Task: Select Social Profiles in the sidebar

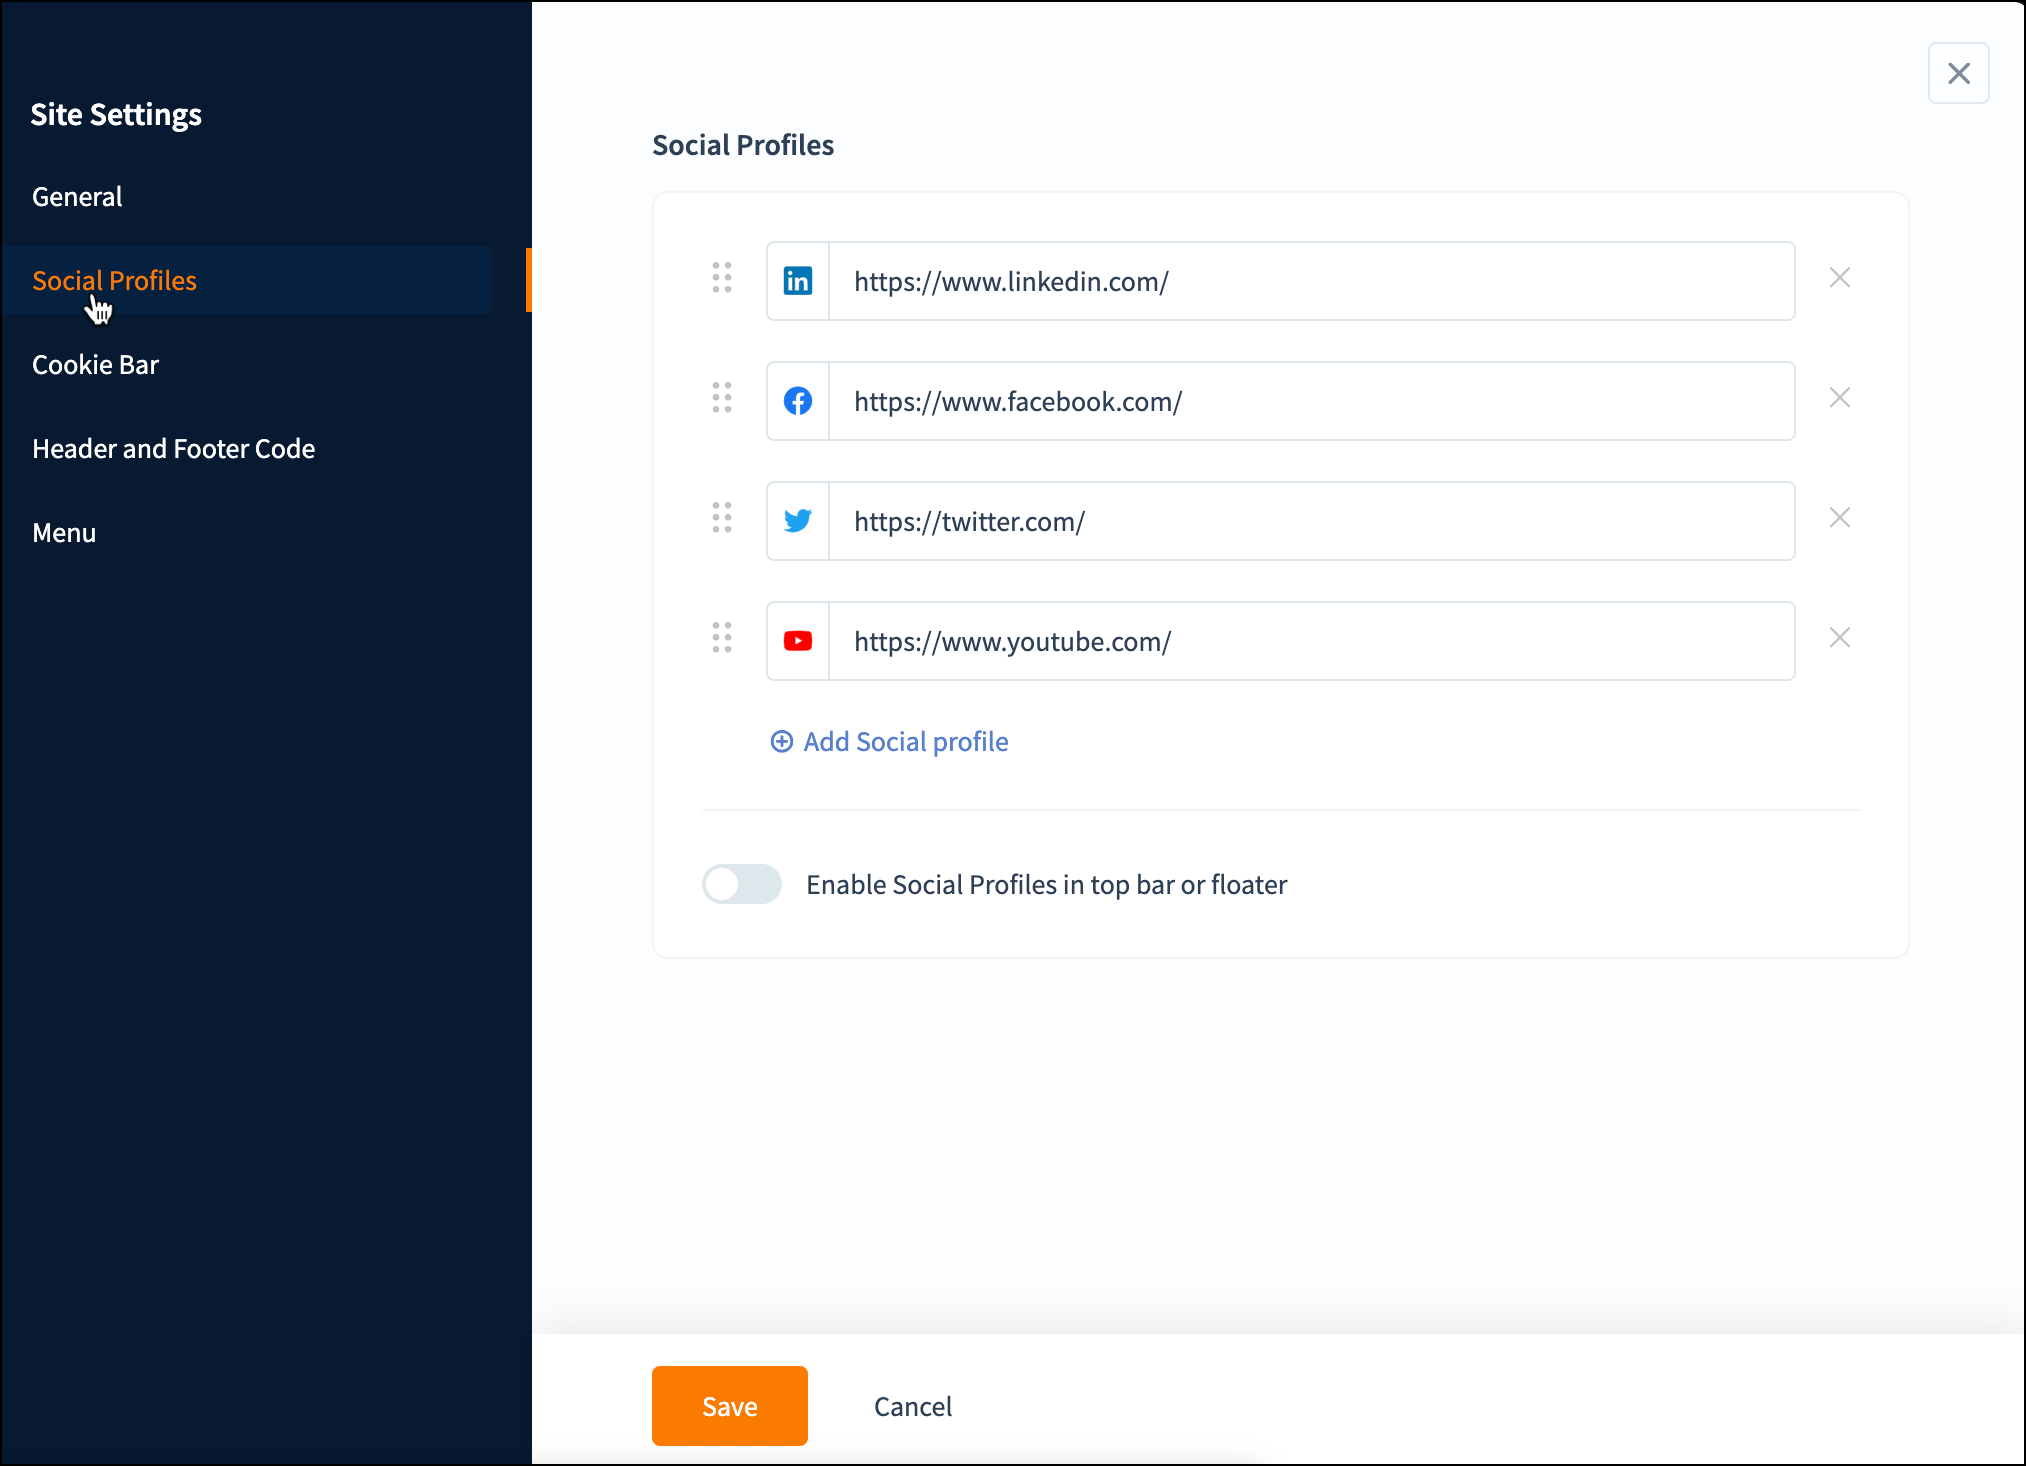Action: pos(115,281)
